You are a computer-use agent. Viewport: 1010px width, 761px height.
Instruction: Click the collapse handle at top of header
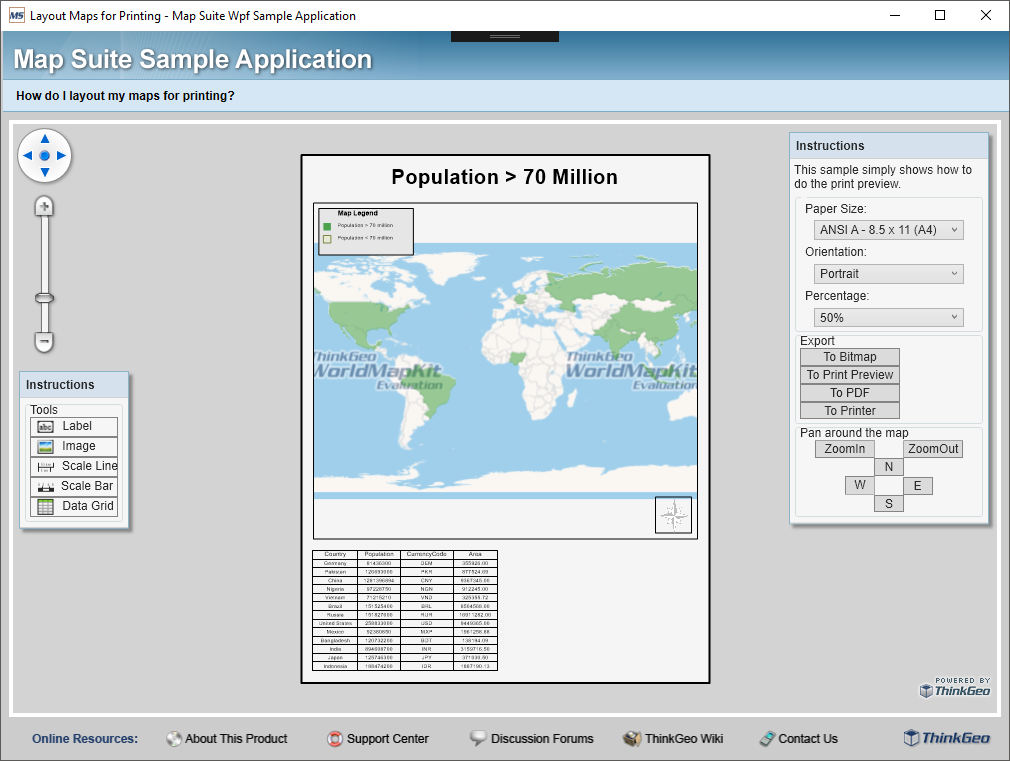point(505,37)
